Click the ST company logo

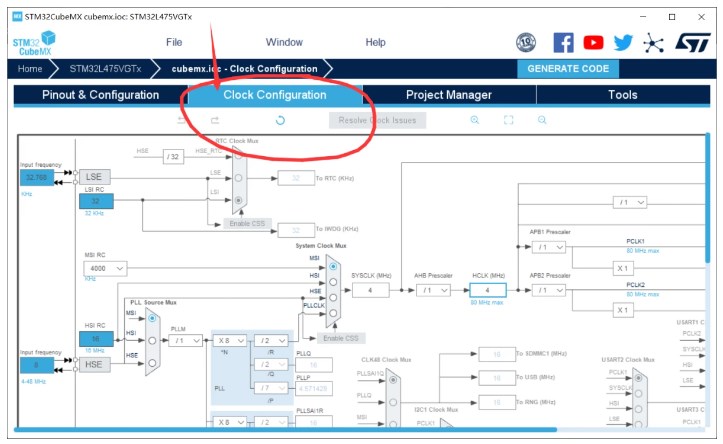[x=693, y=42]
